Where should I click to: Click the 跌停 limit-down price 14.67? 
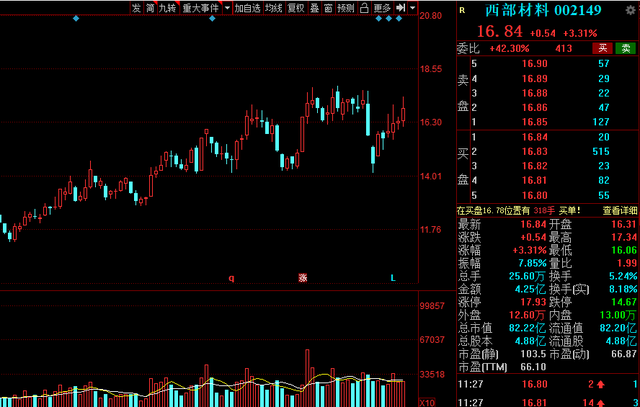pos(624,302)
